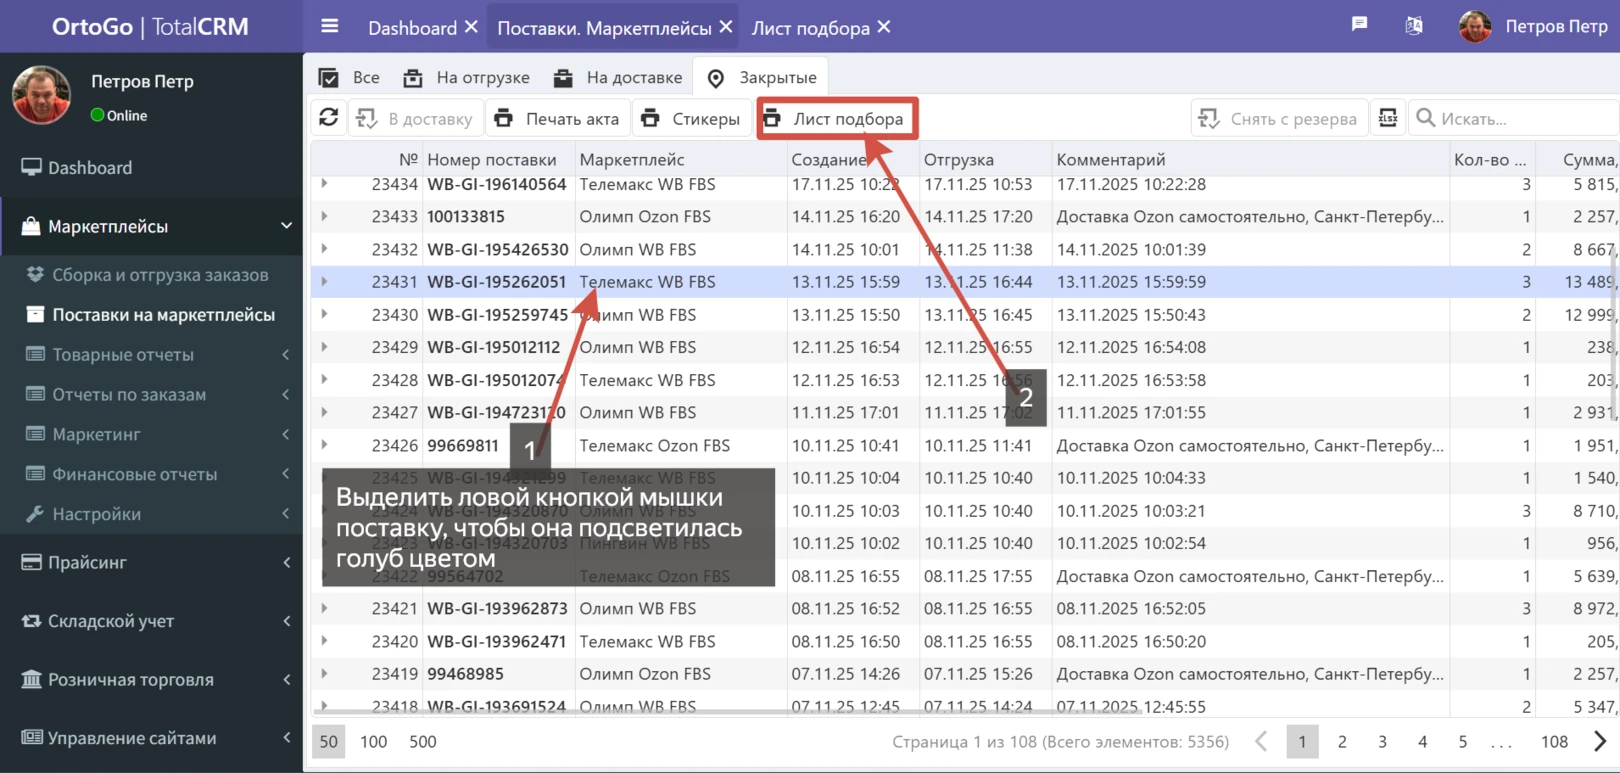Click the hamburger menu icon in header
The height and width of the screenshot is (773, 1620).
pyautogui.click(x=329, y=27)
